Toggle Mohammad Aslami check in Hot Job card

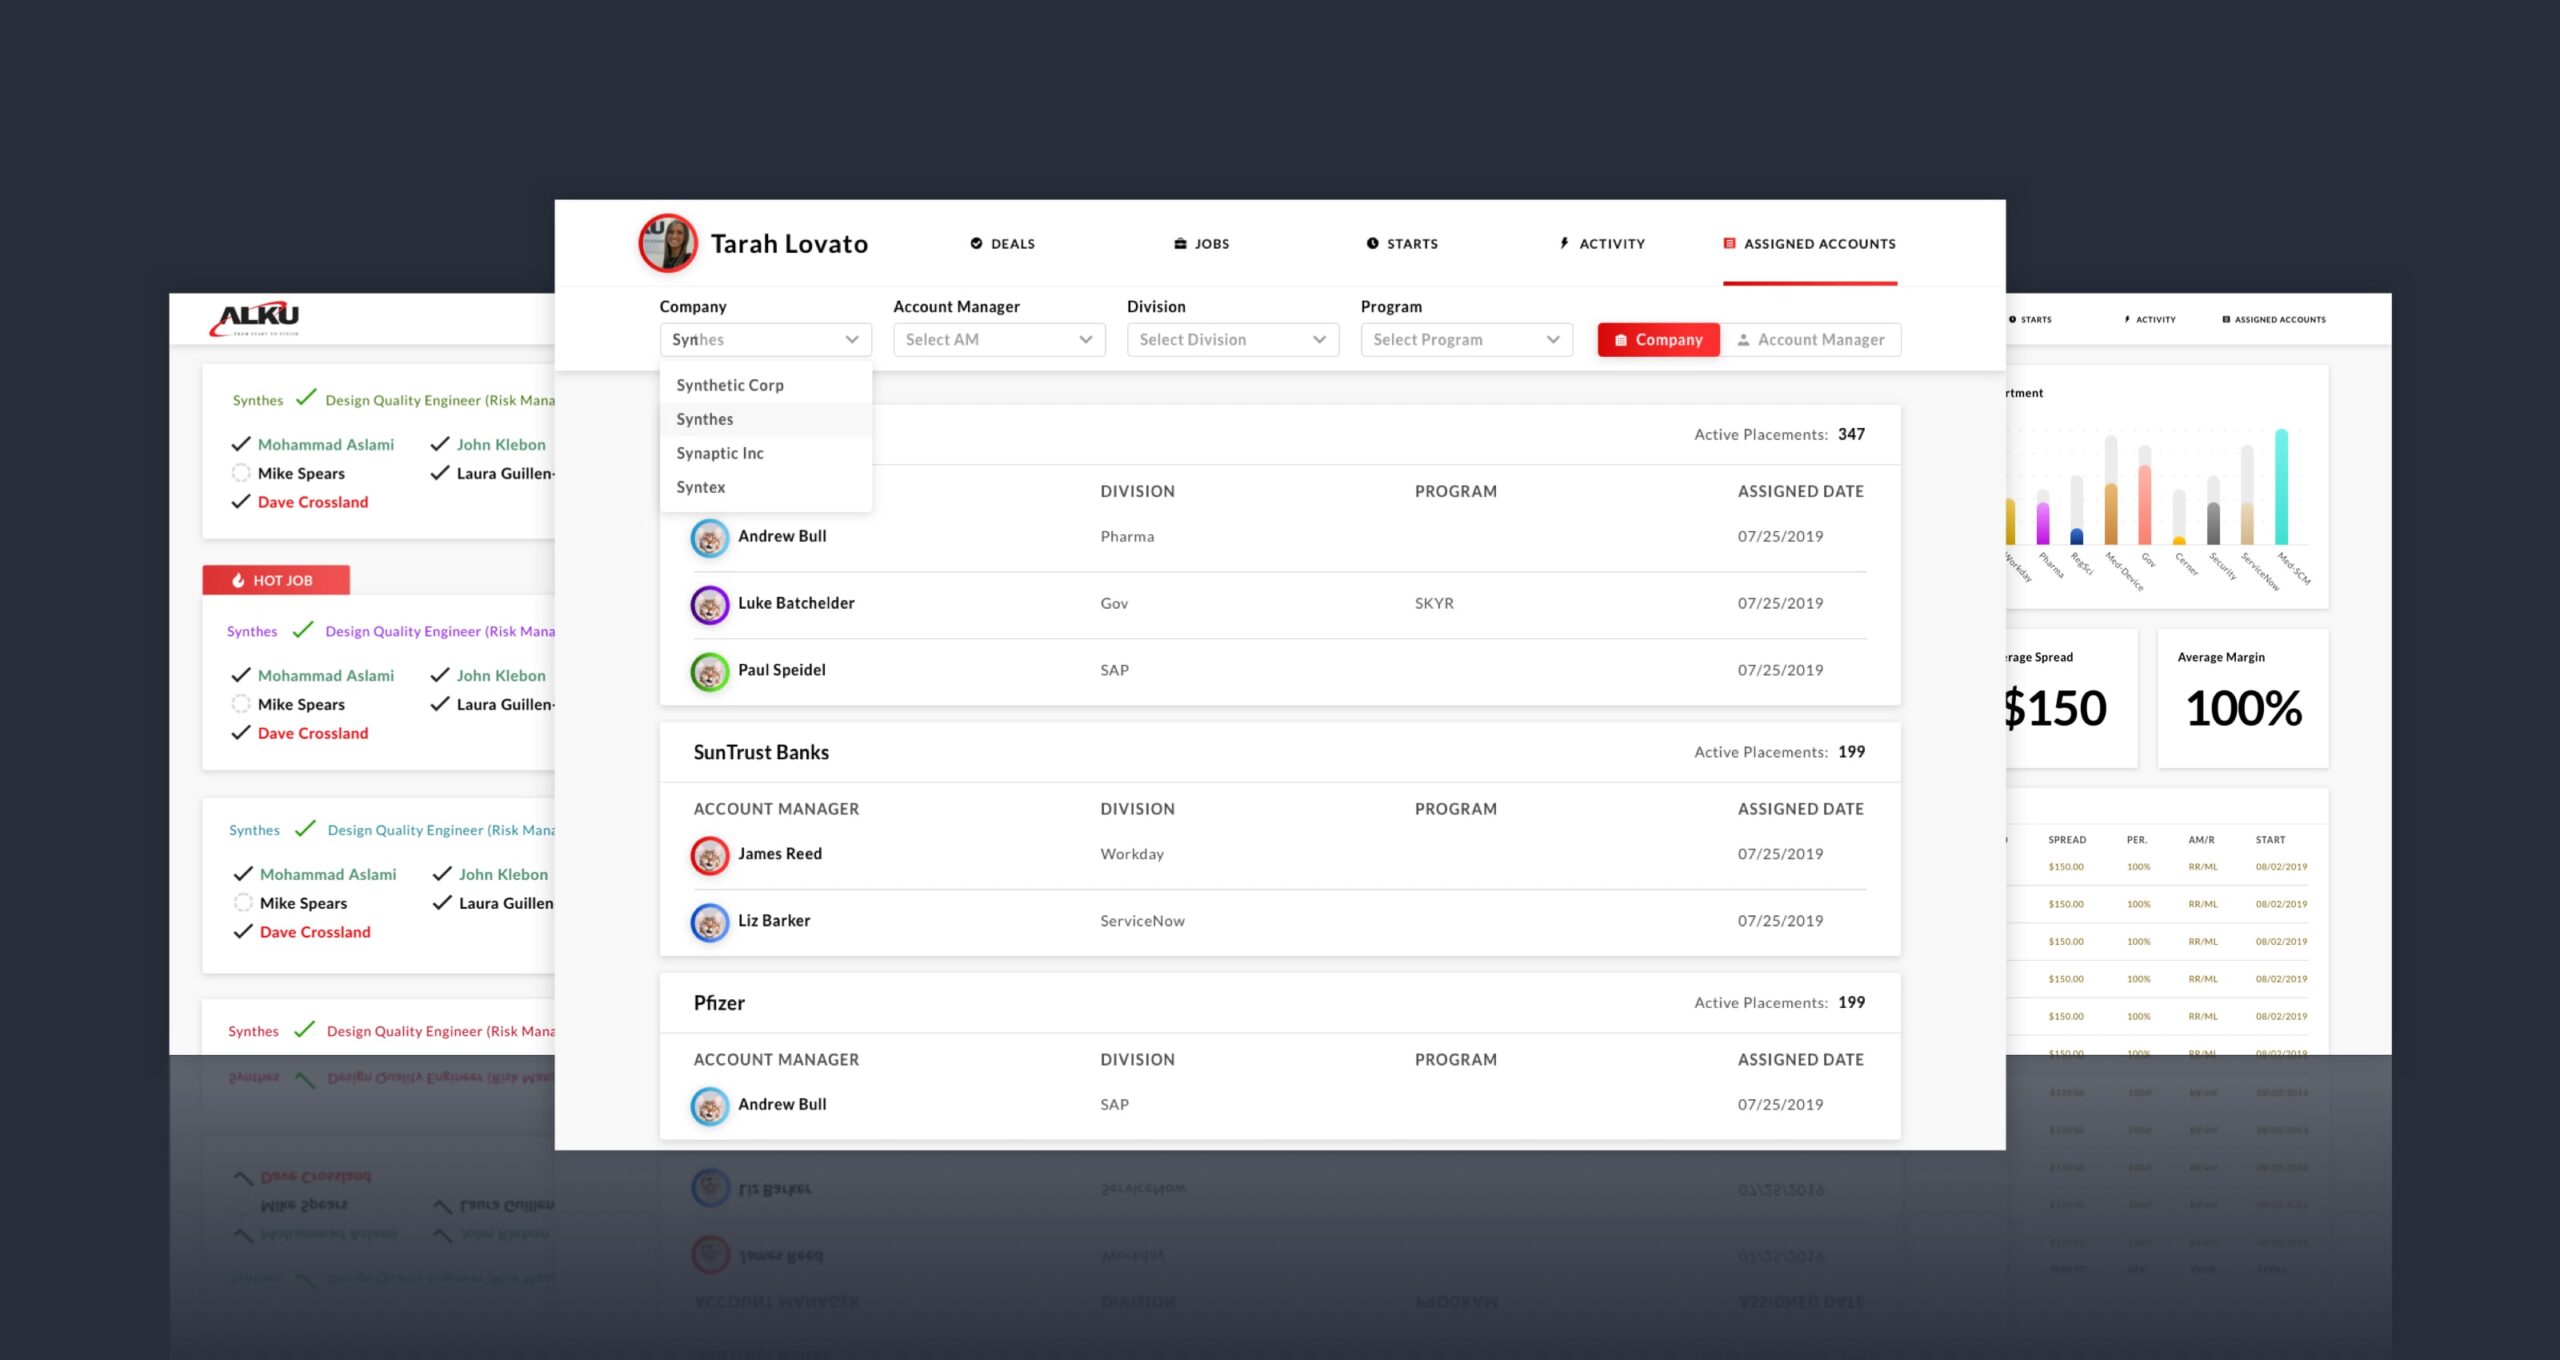tap(241, 675)
